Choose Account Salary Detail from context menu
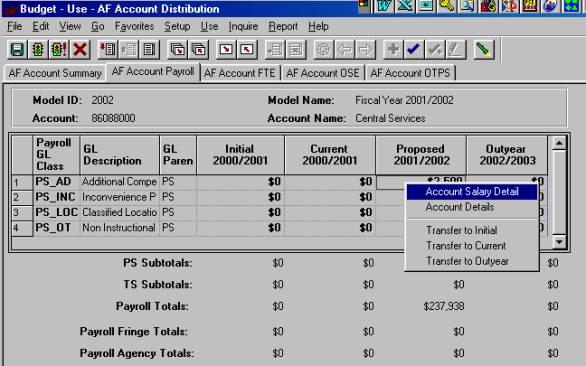The image size is (586, 366). click(x=472, y=192)
